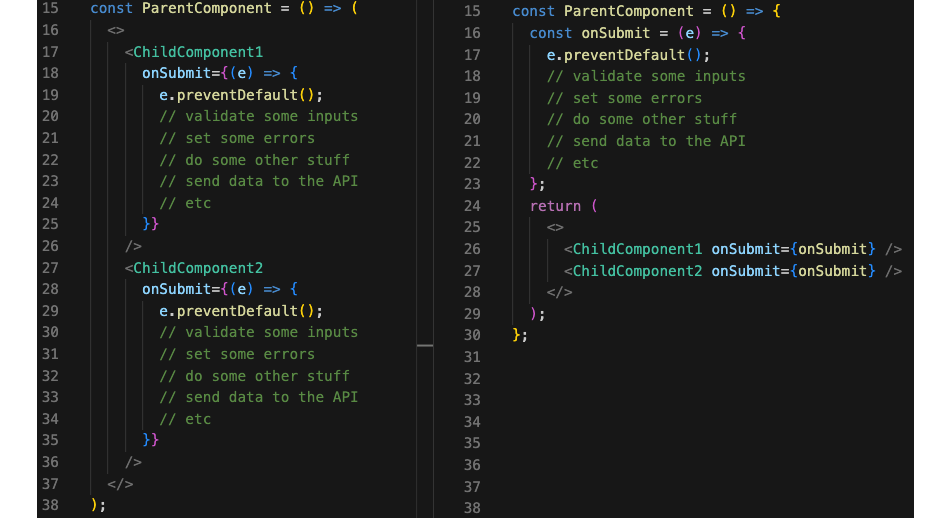Click self-closing '/>' on left line 36
The height and width of the screenshot is (518, 950).
point(133,462)
